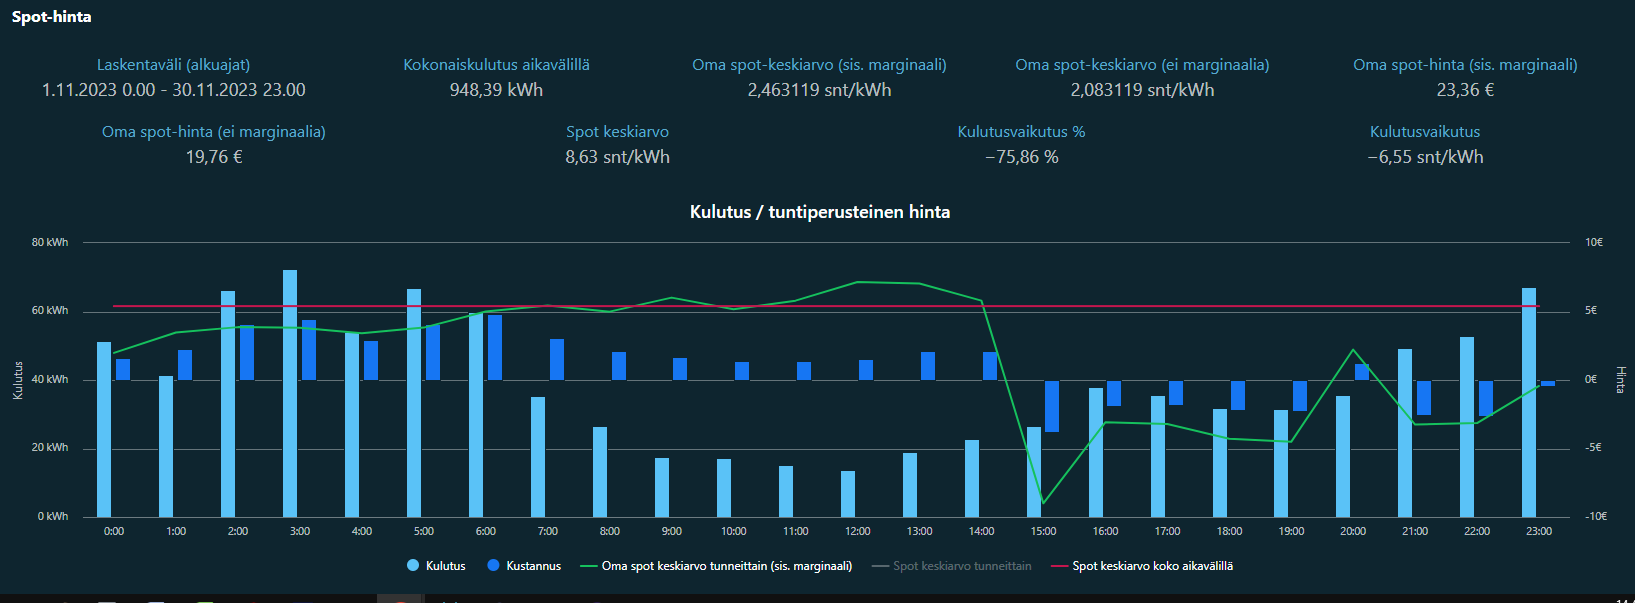
Task: Hide the Oma spot keskiarvo tunneittain line
Action: pyautogui.click(x=726, y=566)
